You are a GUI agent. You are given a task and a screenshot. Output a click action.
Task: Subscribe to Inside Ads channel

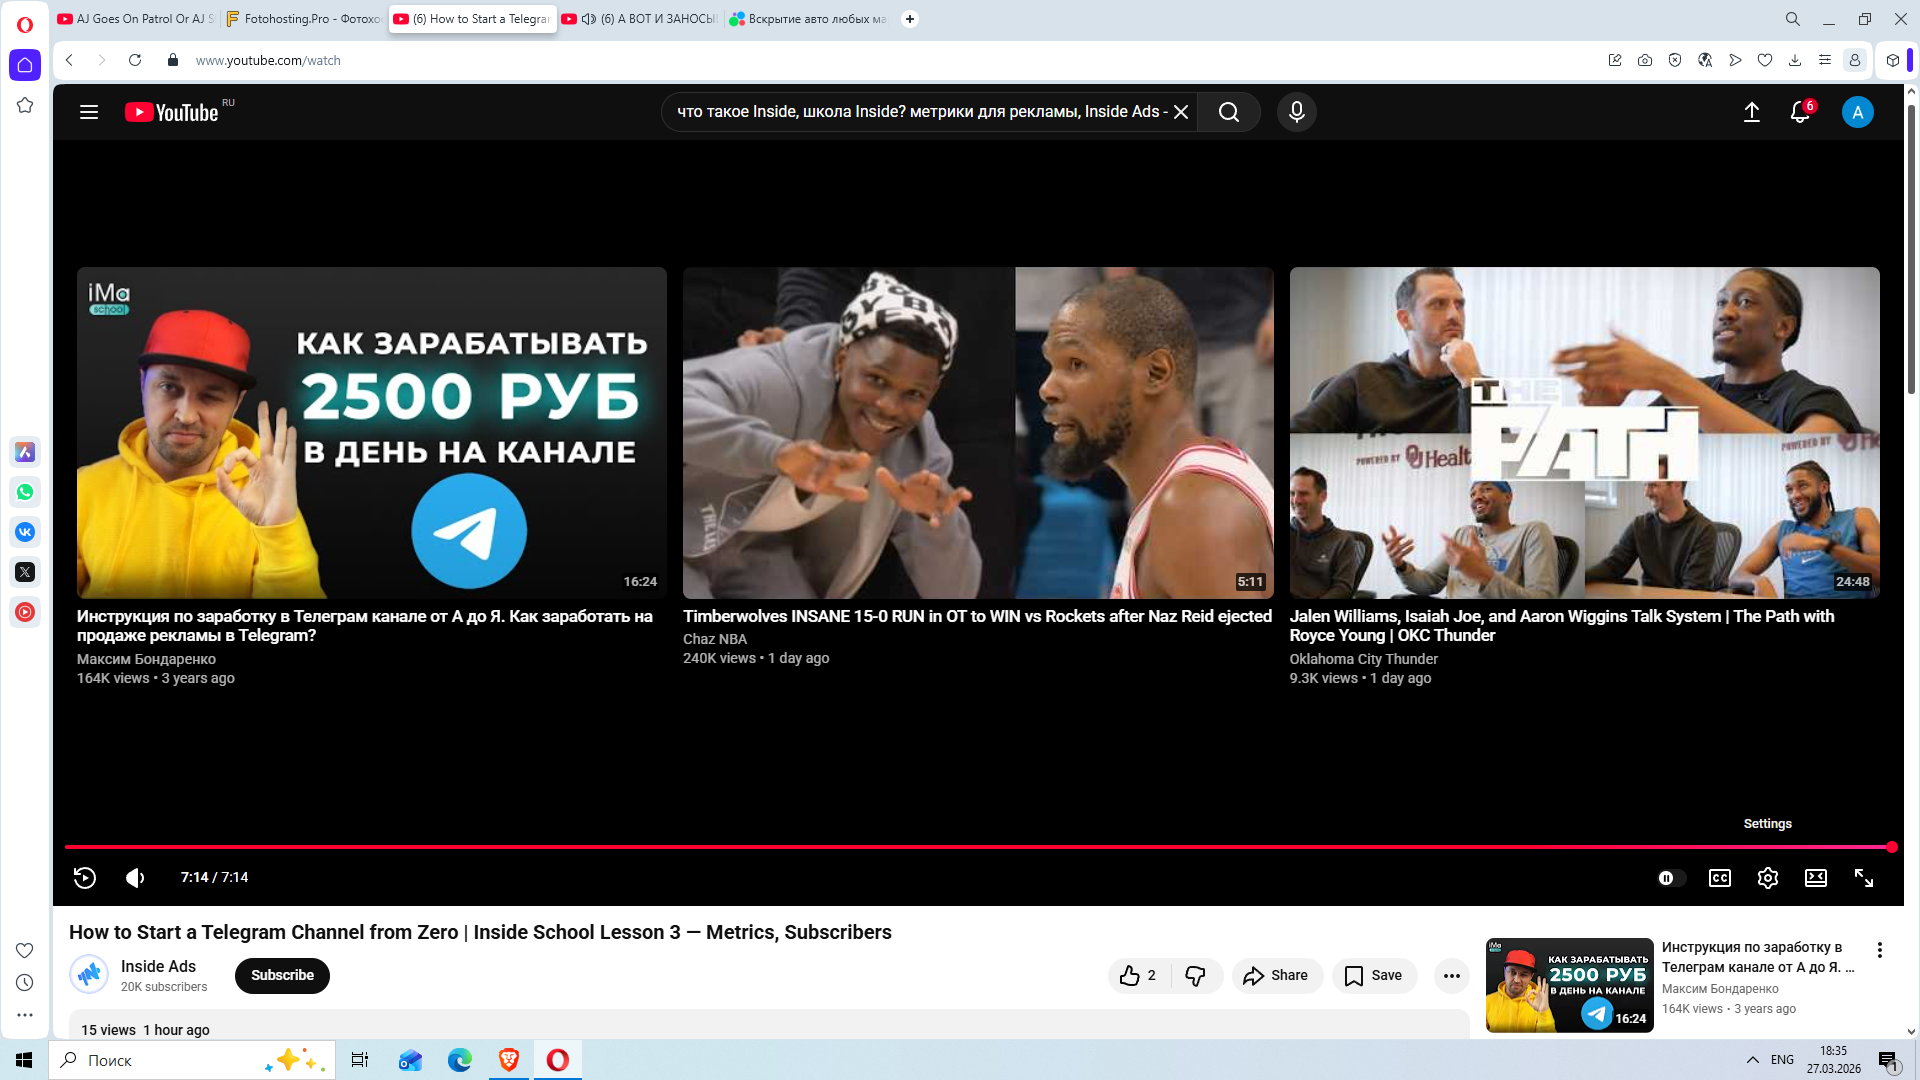[282, 976]
